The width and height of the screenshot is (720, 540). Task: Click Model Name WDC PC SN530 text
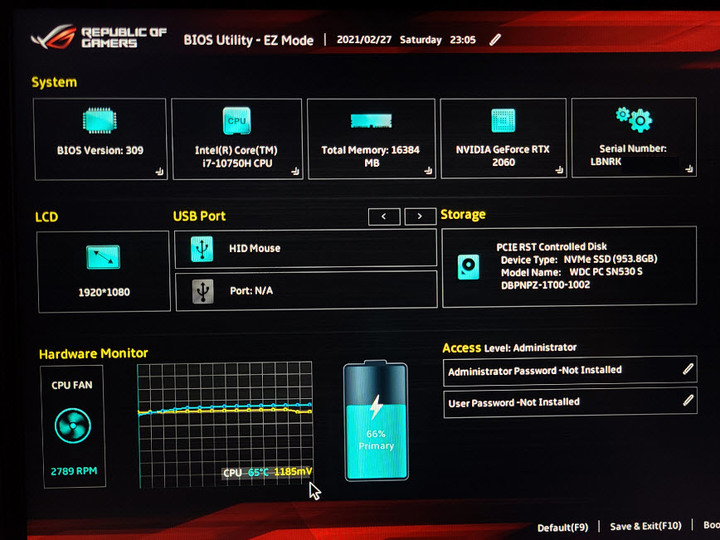572,272
